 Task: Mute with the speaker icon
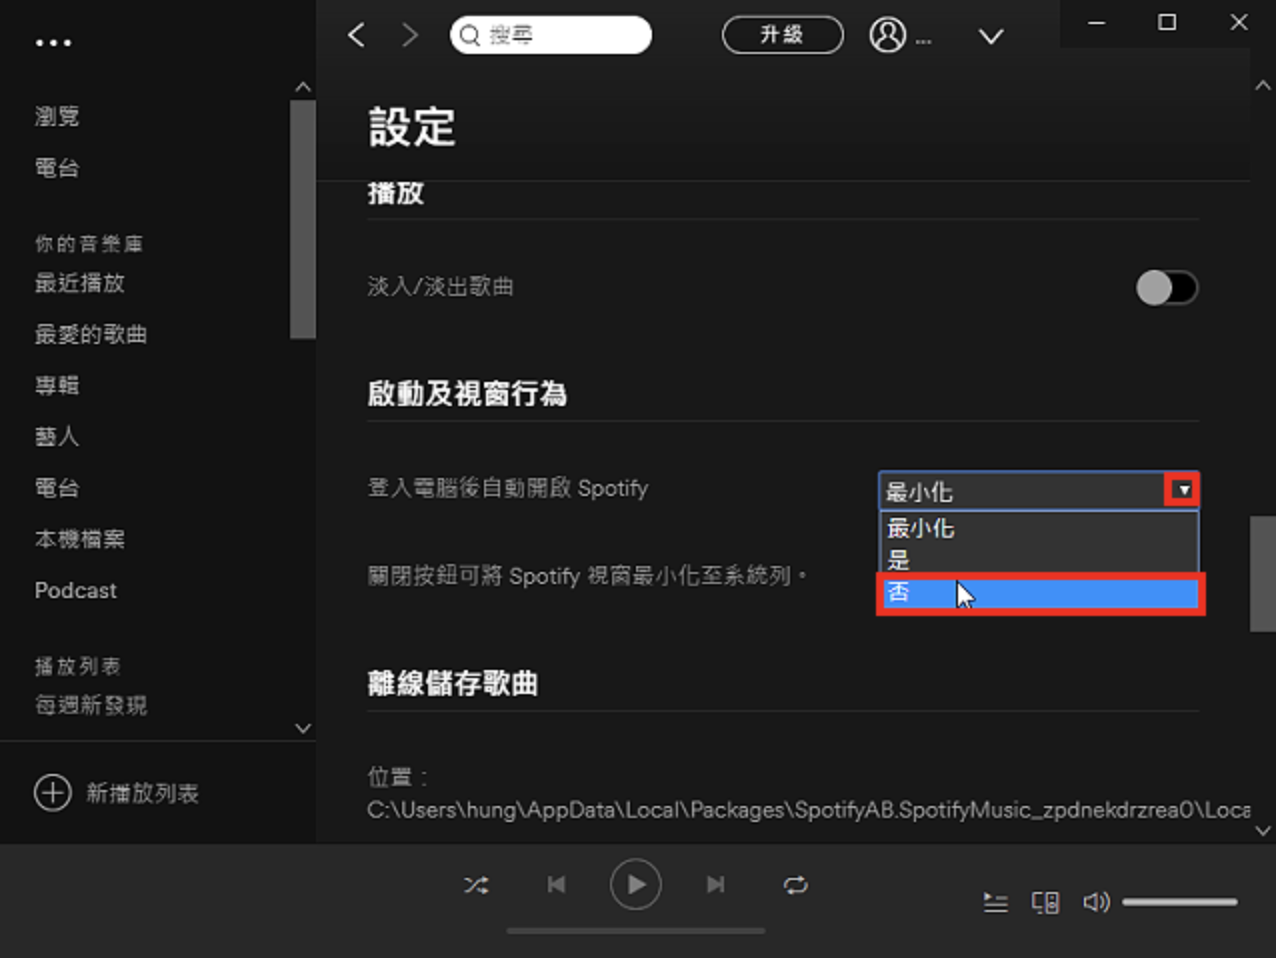pyautogui.click(x=1096, y=902)
